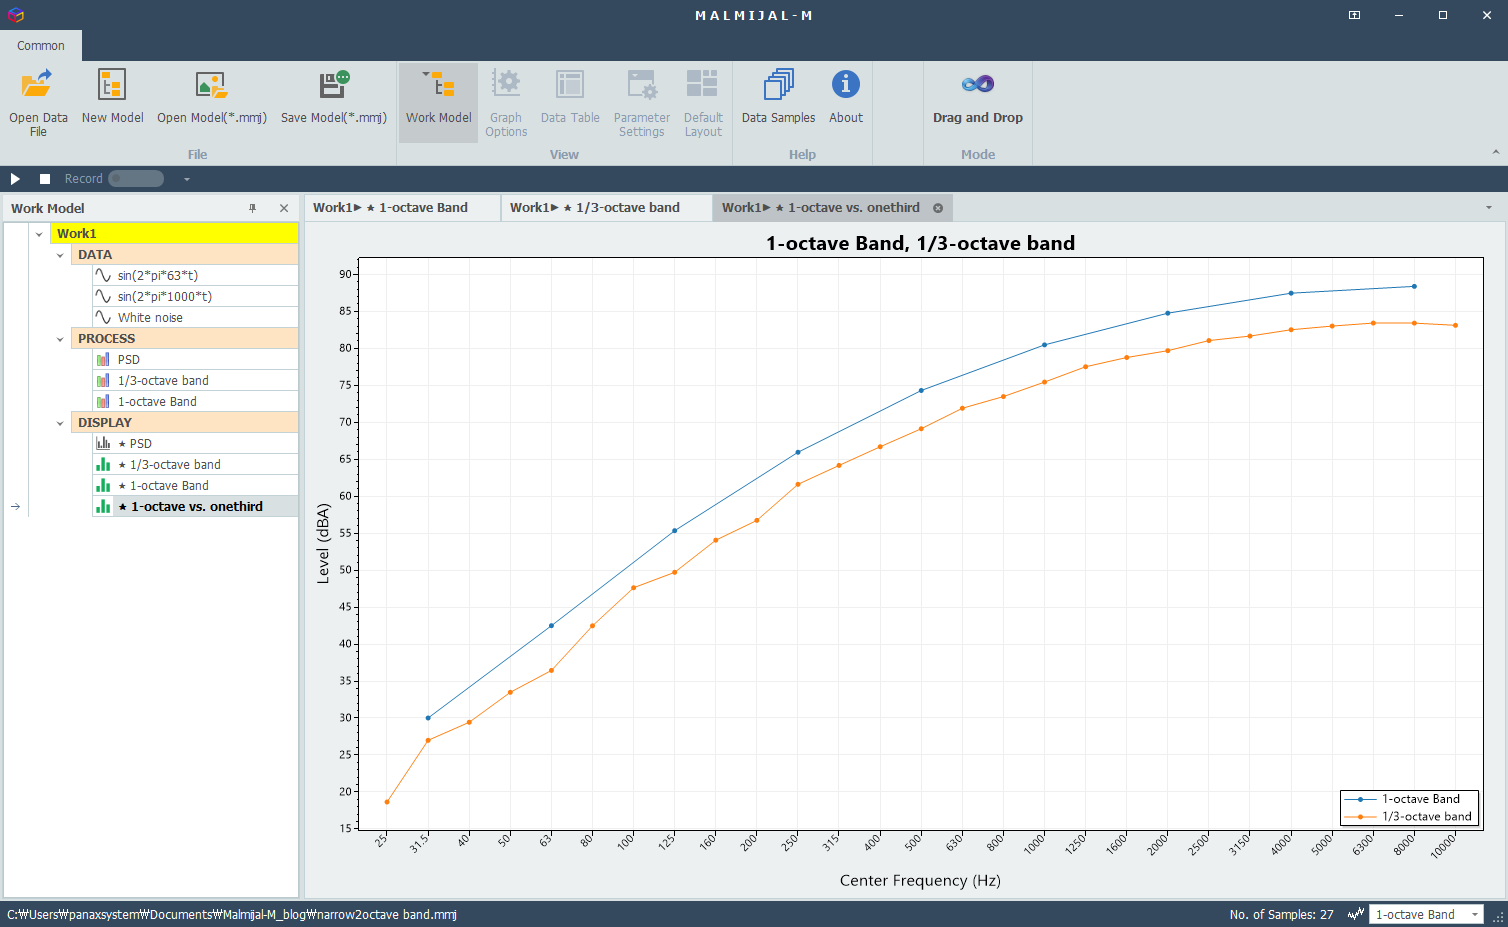Toggle the Record switch

[x=136, y=178]
